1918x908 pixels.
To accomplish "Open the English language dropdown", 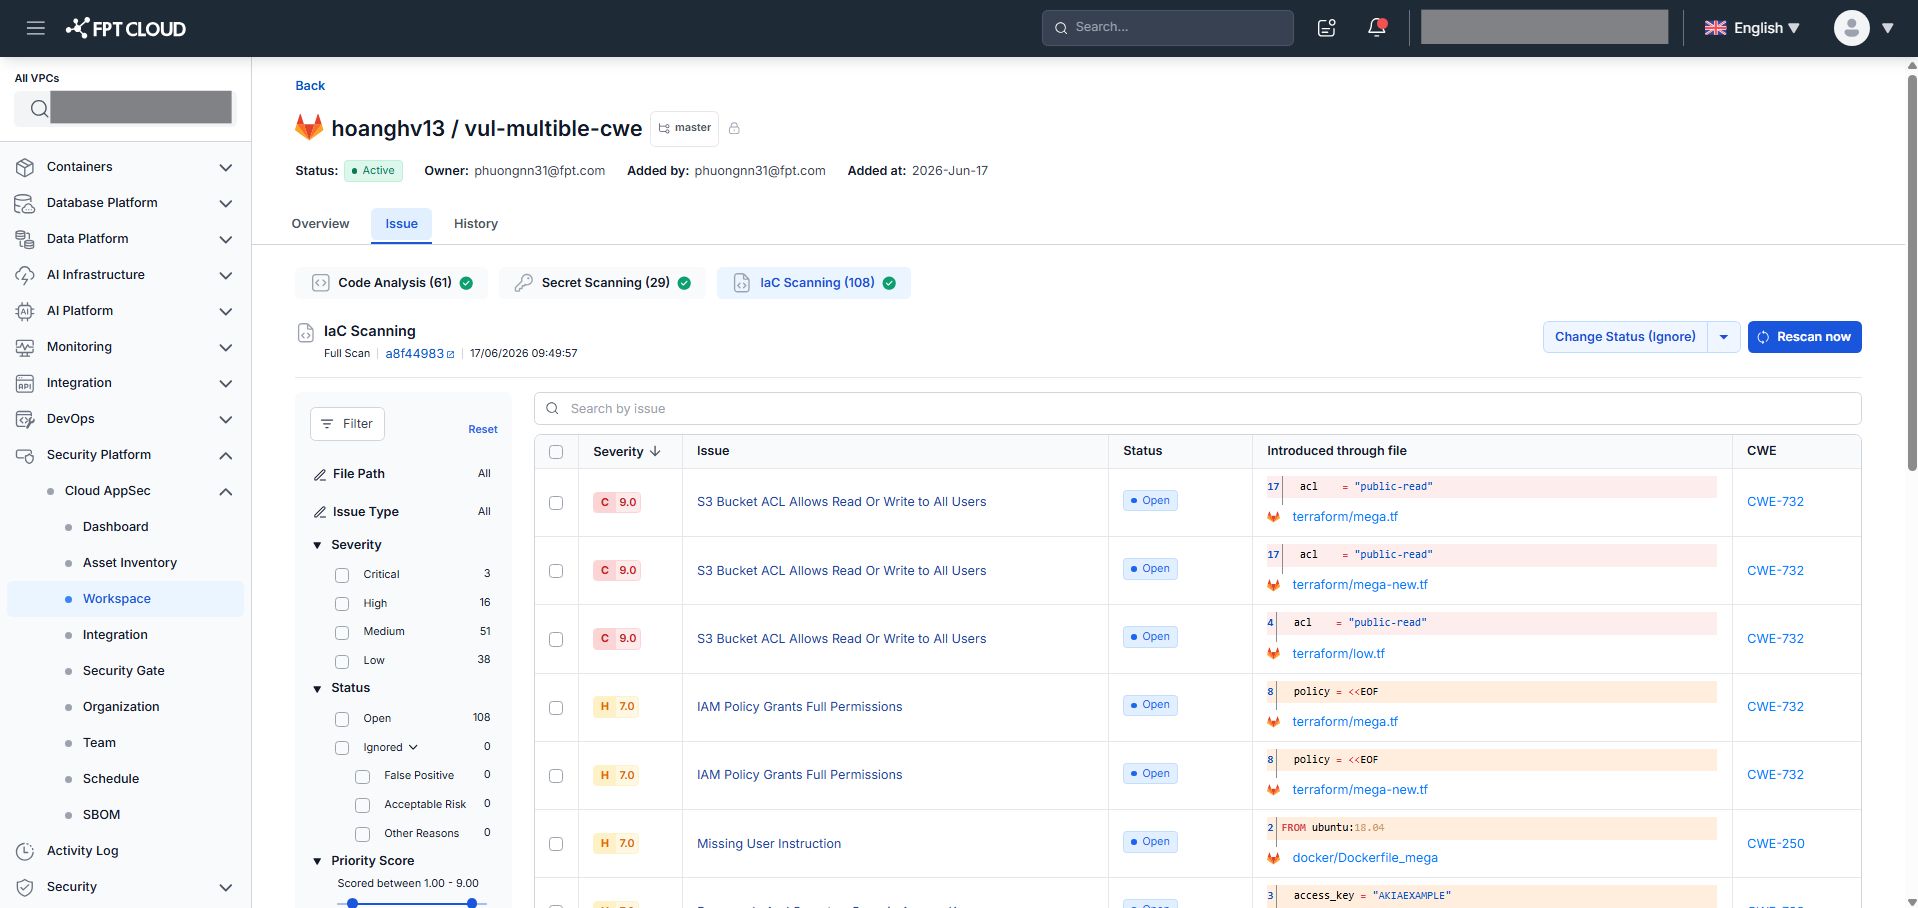I will [1752, 28].
